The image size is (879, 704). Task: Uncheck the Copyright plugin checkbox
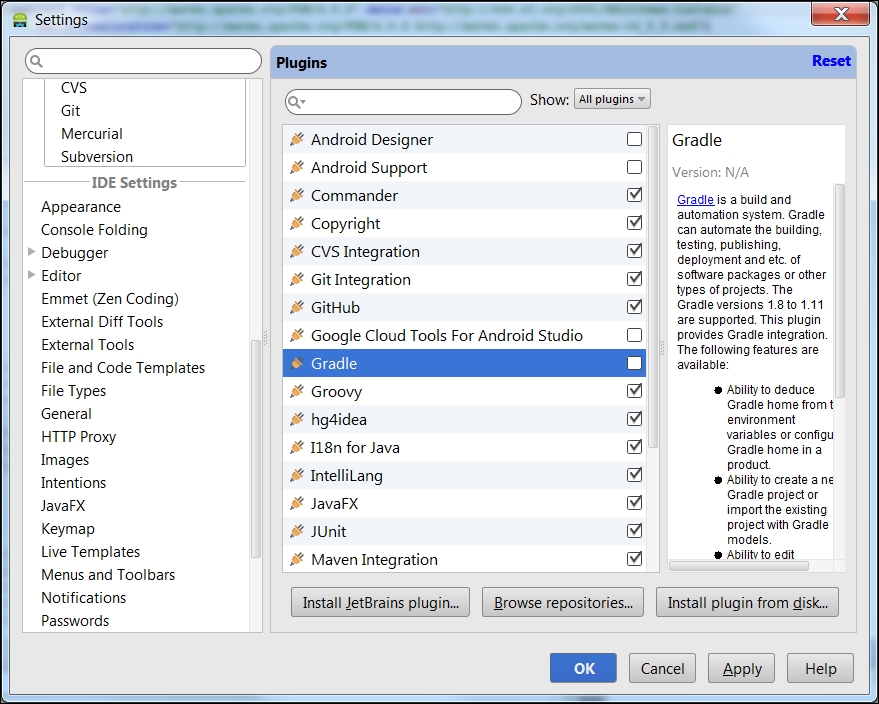click(634, 223)
